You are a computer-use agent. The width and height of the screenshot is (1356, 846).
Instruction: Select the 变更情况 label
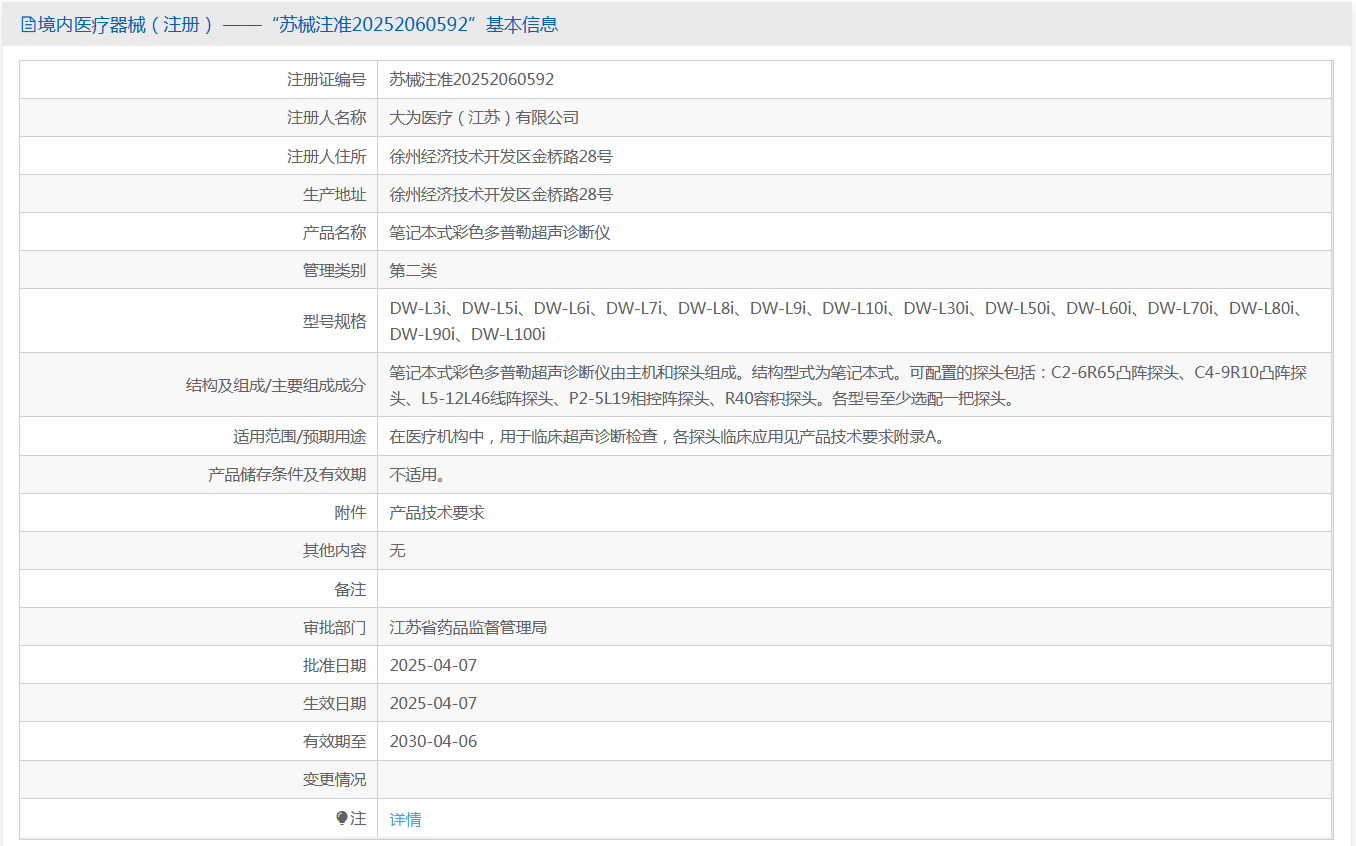pyautogui.click(x=334, y=779)
